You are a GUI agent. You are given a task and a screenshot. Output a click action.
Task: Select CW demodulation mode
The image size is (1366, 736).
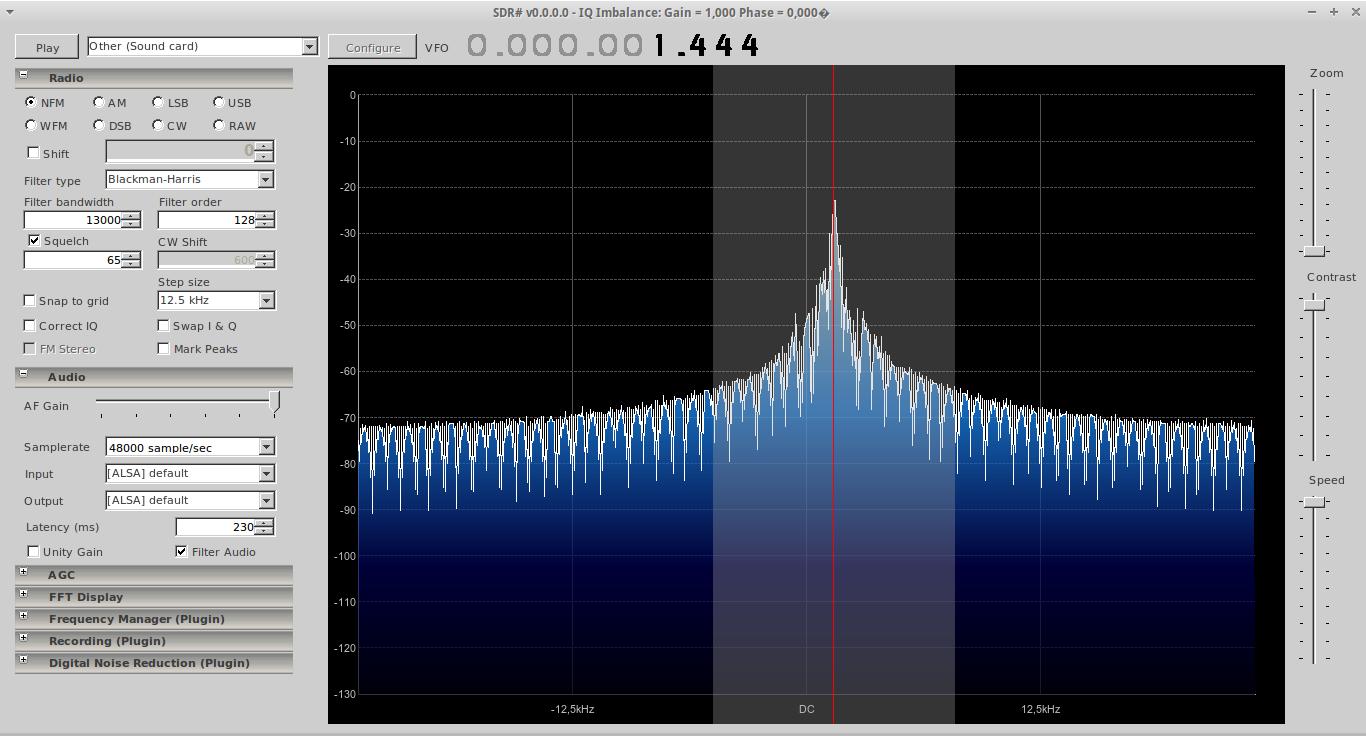(158, 125)
